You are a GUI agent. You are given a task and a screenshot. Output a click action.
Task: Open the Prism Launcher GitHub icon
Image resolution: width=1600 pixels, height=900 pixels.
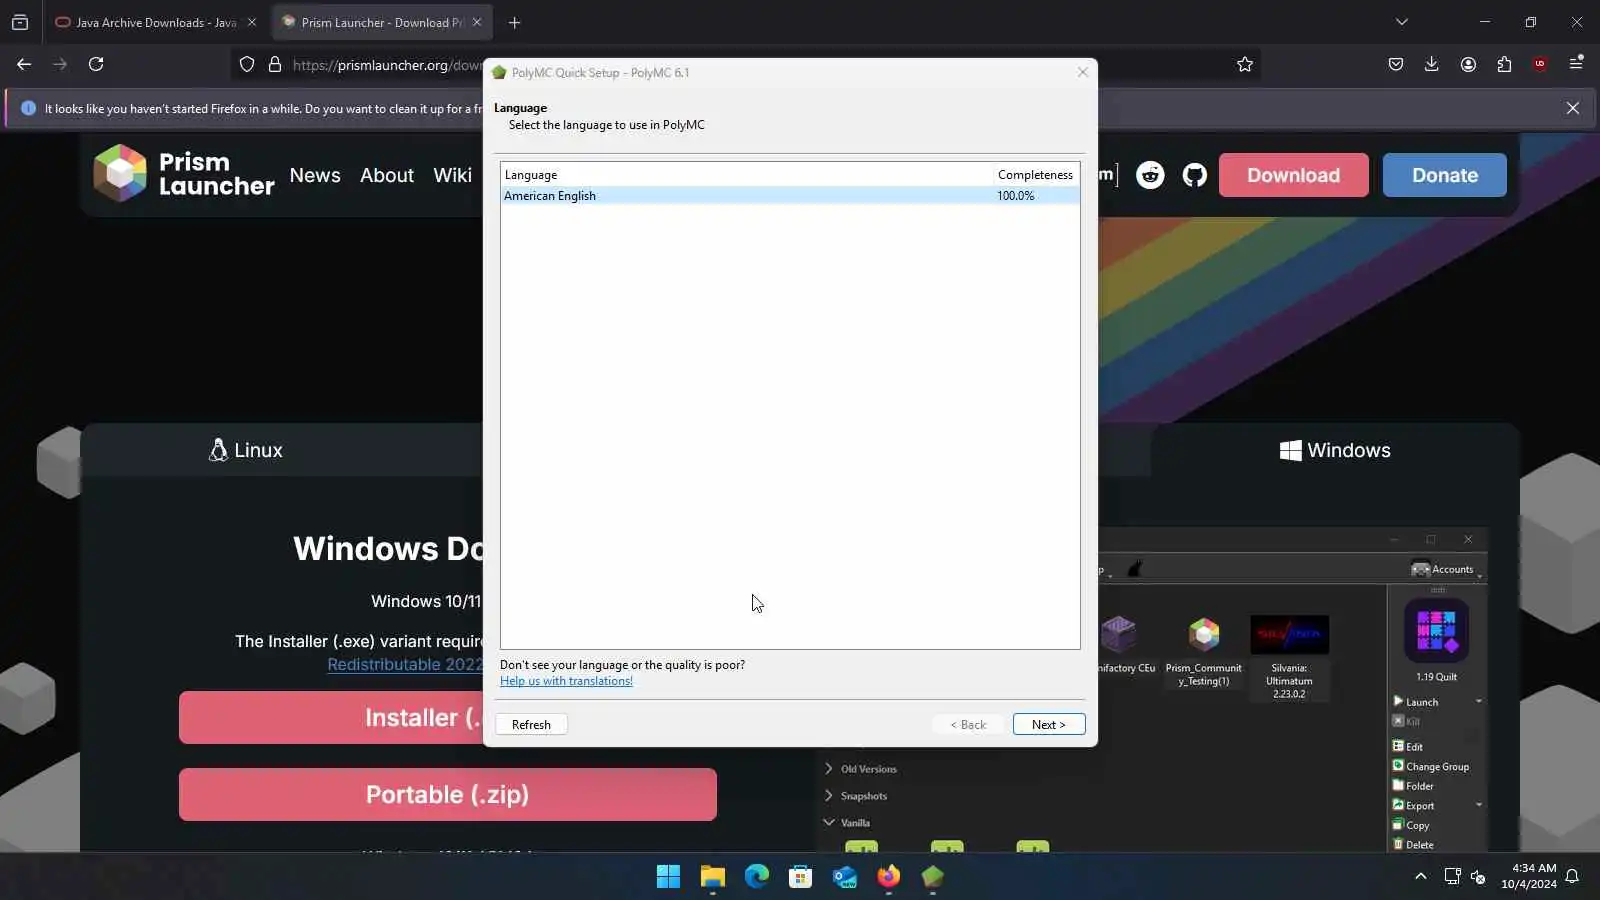1195,175
